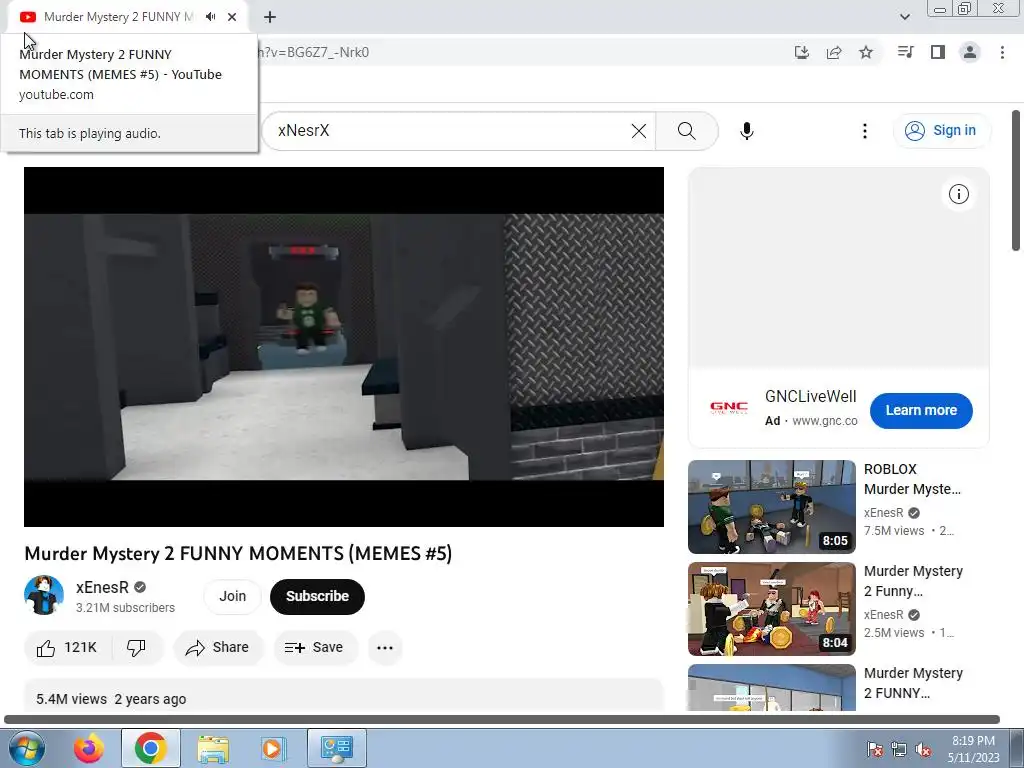1024x768 pixels.
Task: Open a new browser tab
Action: pyautogui.click(x=270, y=17)
